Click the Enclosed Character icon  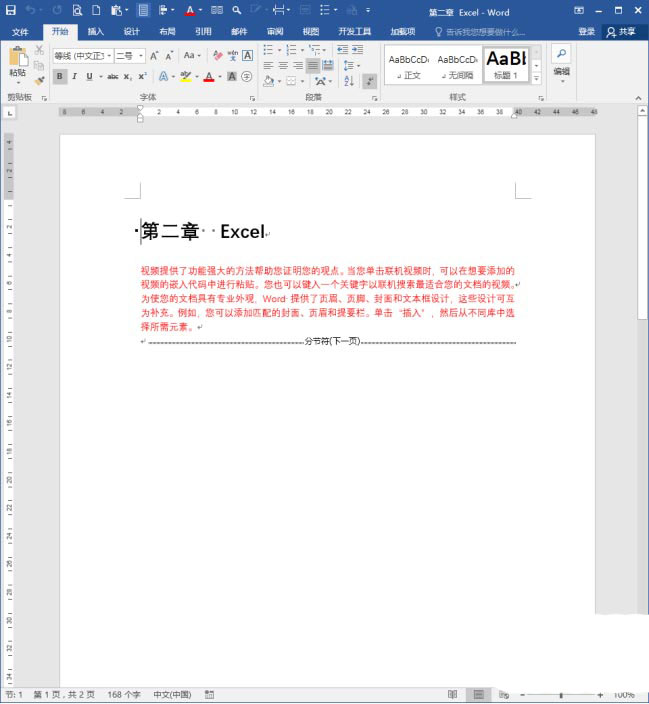coord(247,77)
